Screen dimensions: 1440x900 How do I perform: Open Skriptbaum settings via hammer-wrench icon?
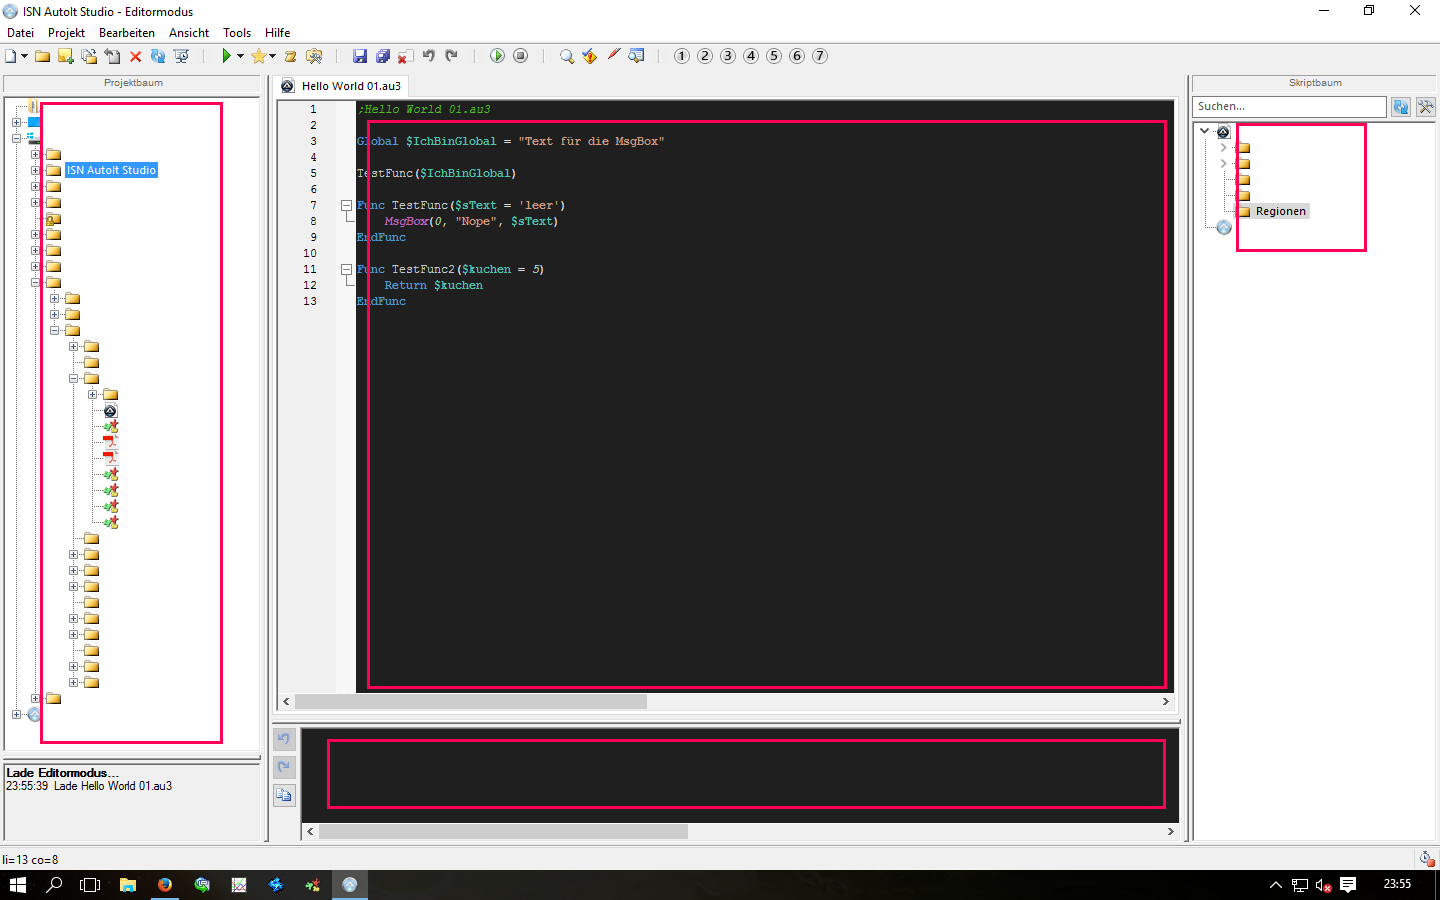(1425, 107)
